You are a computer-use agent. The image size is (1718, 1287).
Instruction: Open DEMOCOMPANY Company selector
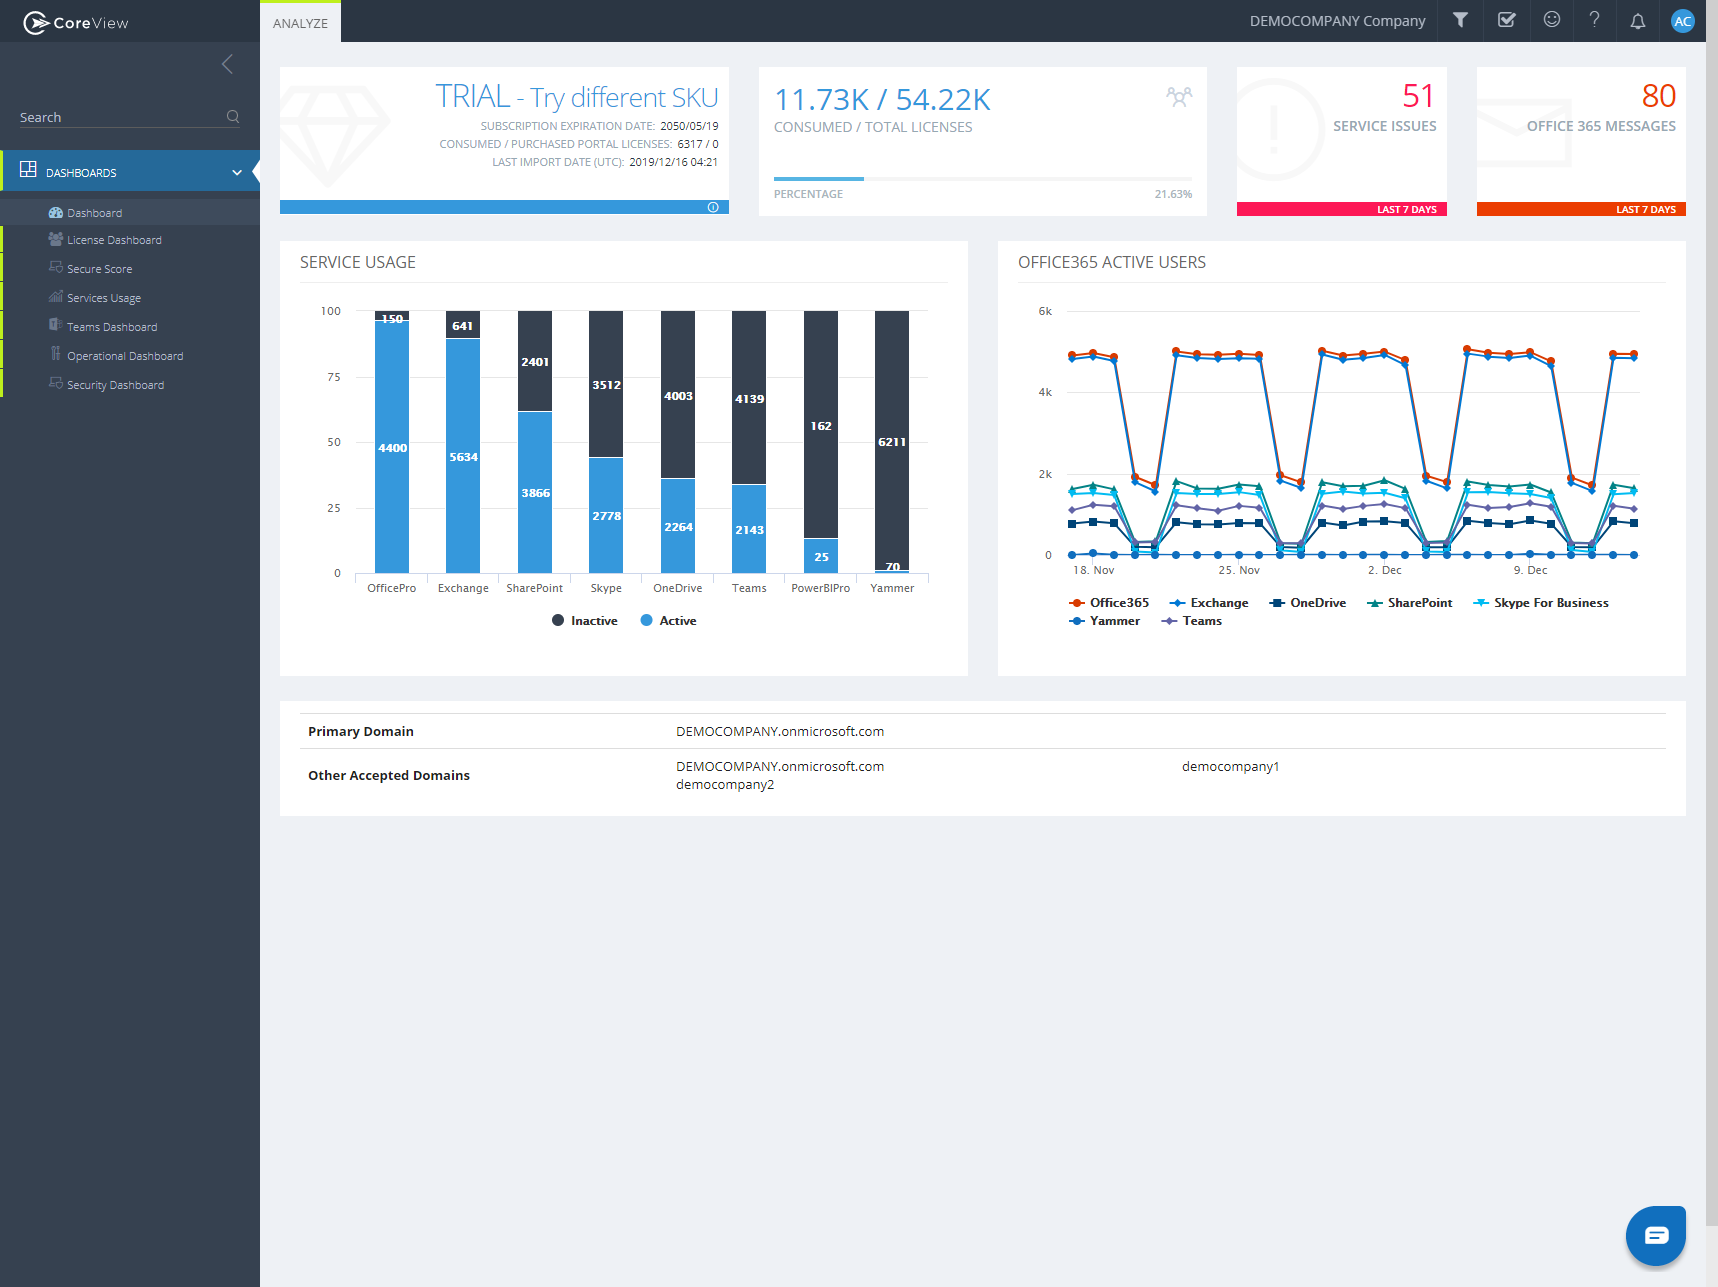(x=1337, y=21)
